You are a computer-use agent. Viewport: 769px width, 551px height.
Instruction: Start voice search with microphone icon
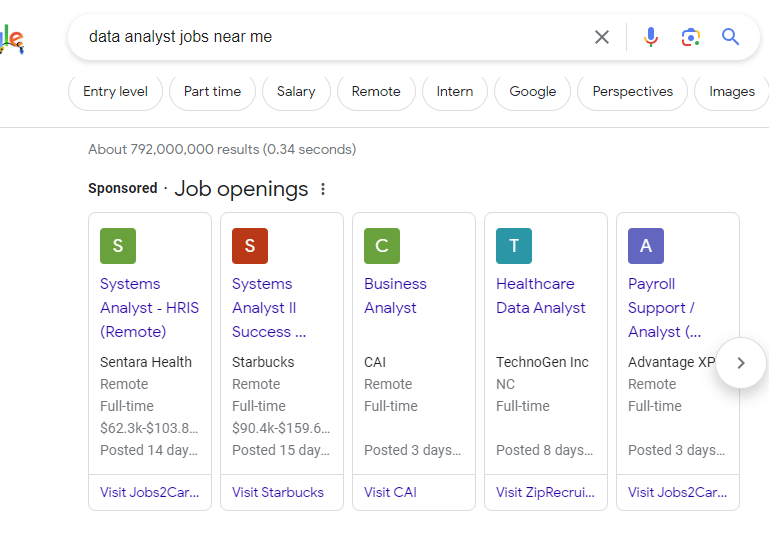651,37
